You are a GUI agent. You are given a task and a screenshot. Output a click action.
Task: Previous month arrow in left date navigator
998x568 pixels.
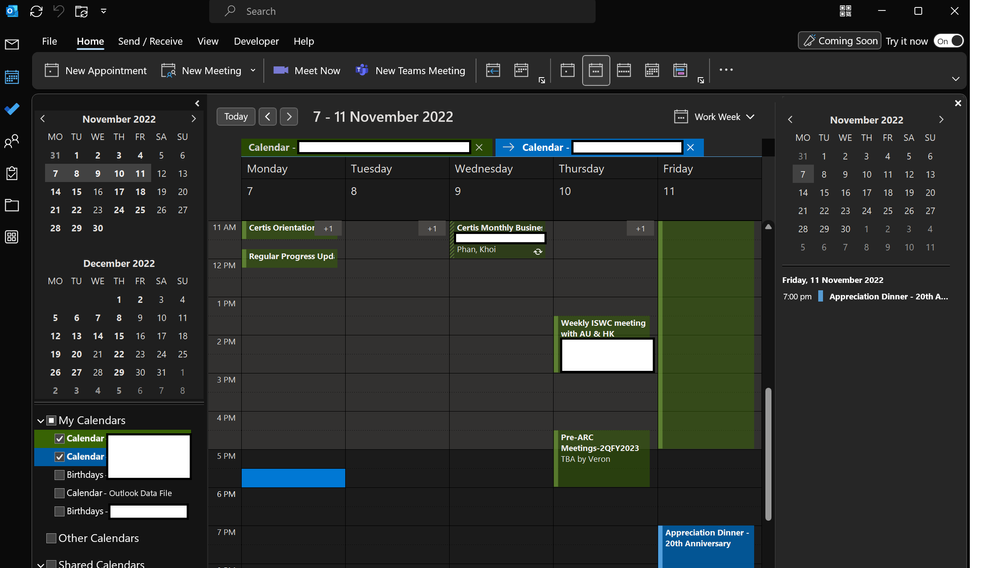click(43, 118)
